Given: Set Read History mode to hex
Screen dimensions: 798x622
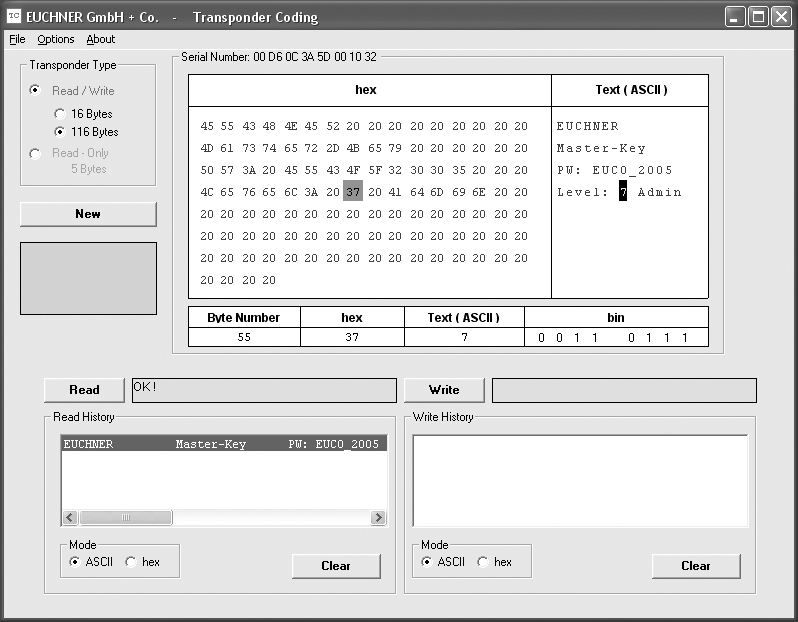Looking at the screenshot, I should [131, 562].
